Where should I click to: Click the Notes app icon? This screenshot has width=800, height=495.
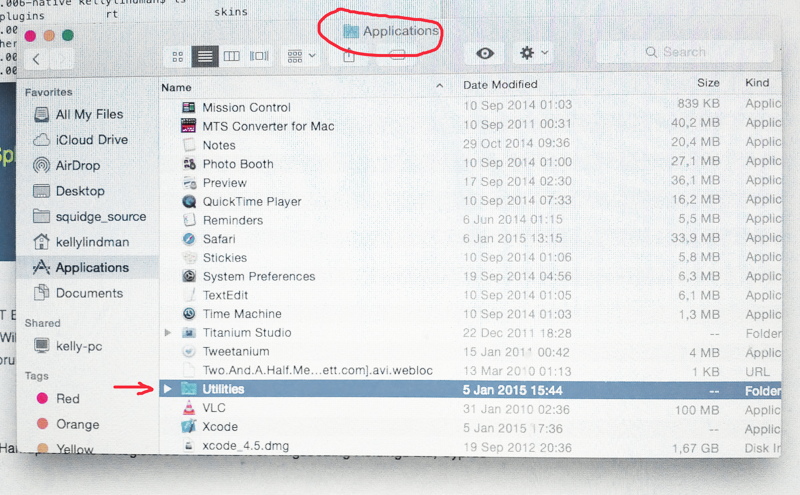click(189, 144)
